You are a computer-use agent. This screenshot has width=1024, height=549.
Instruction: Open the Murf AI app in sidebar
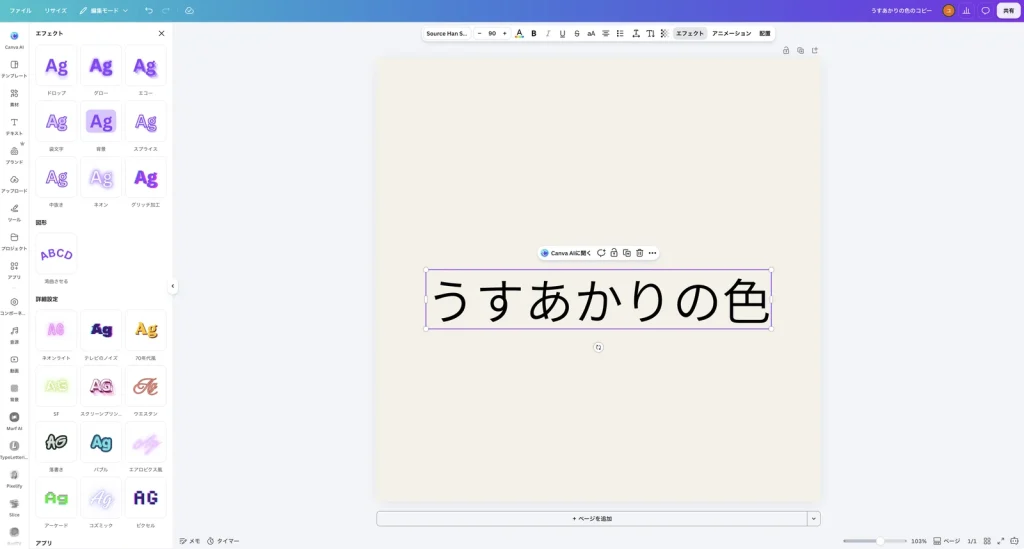14,420
